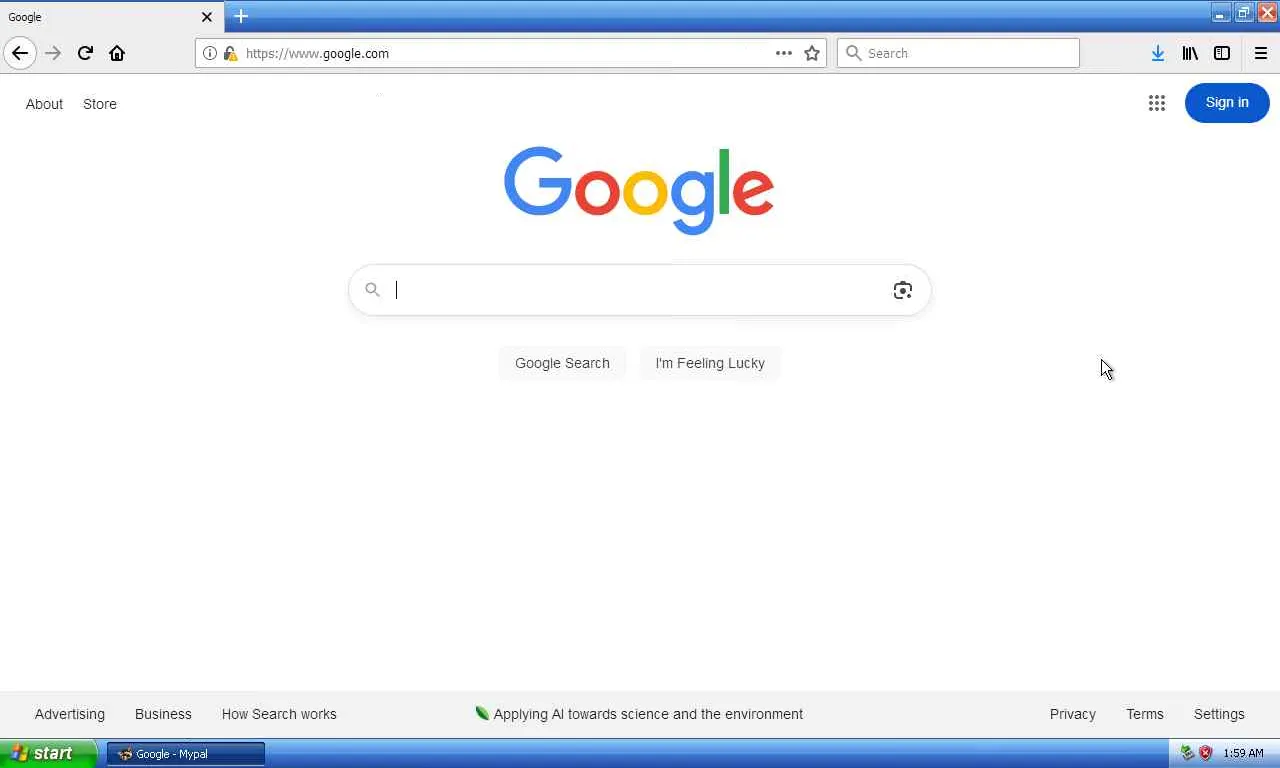The width and height of the screenshot is (1280, 768).
Task: Go back with the browser back arrow
Action: tap(20, 53)
